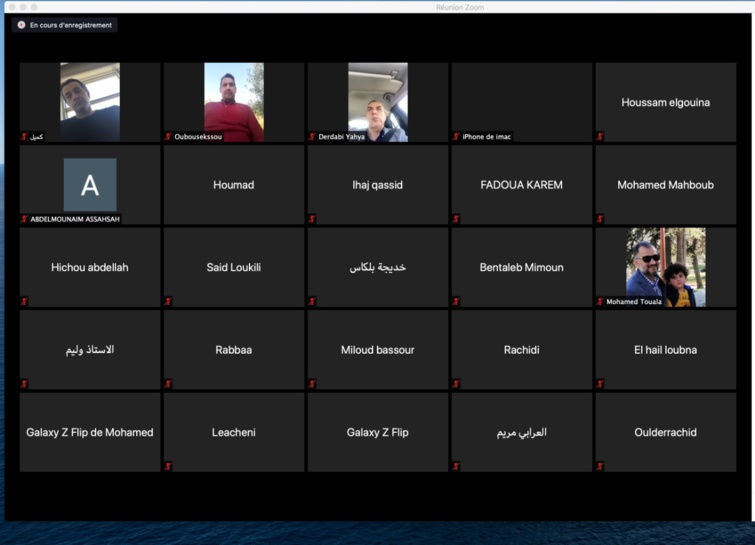Click the Oulderrachid participant tile

coord(665,432)
